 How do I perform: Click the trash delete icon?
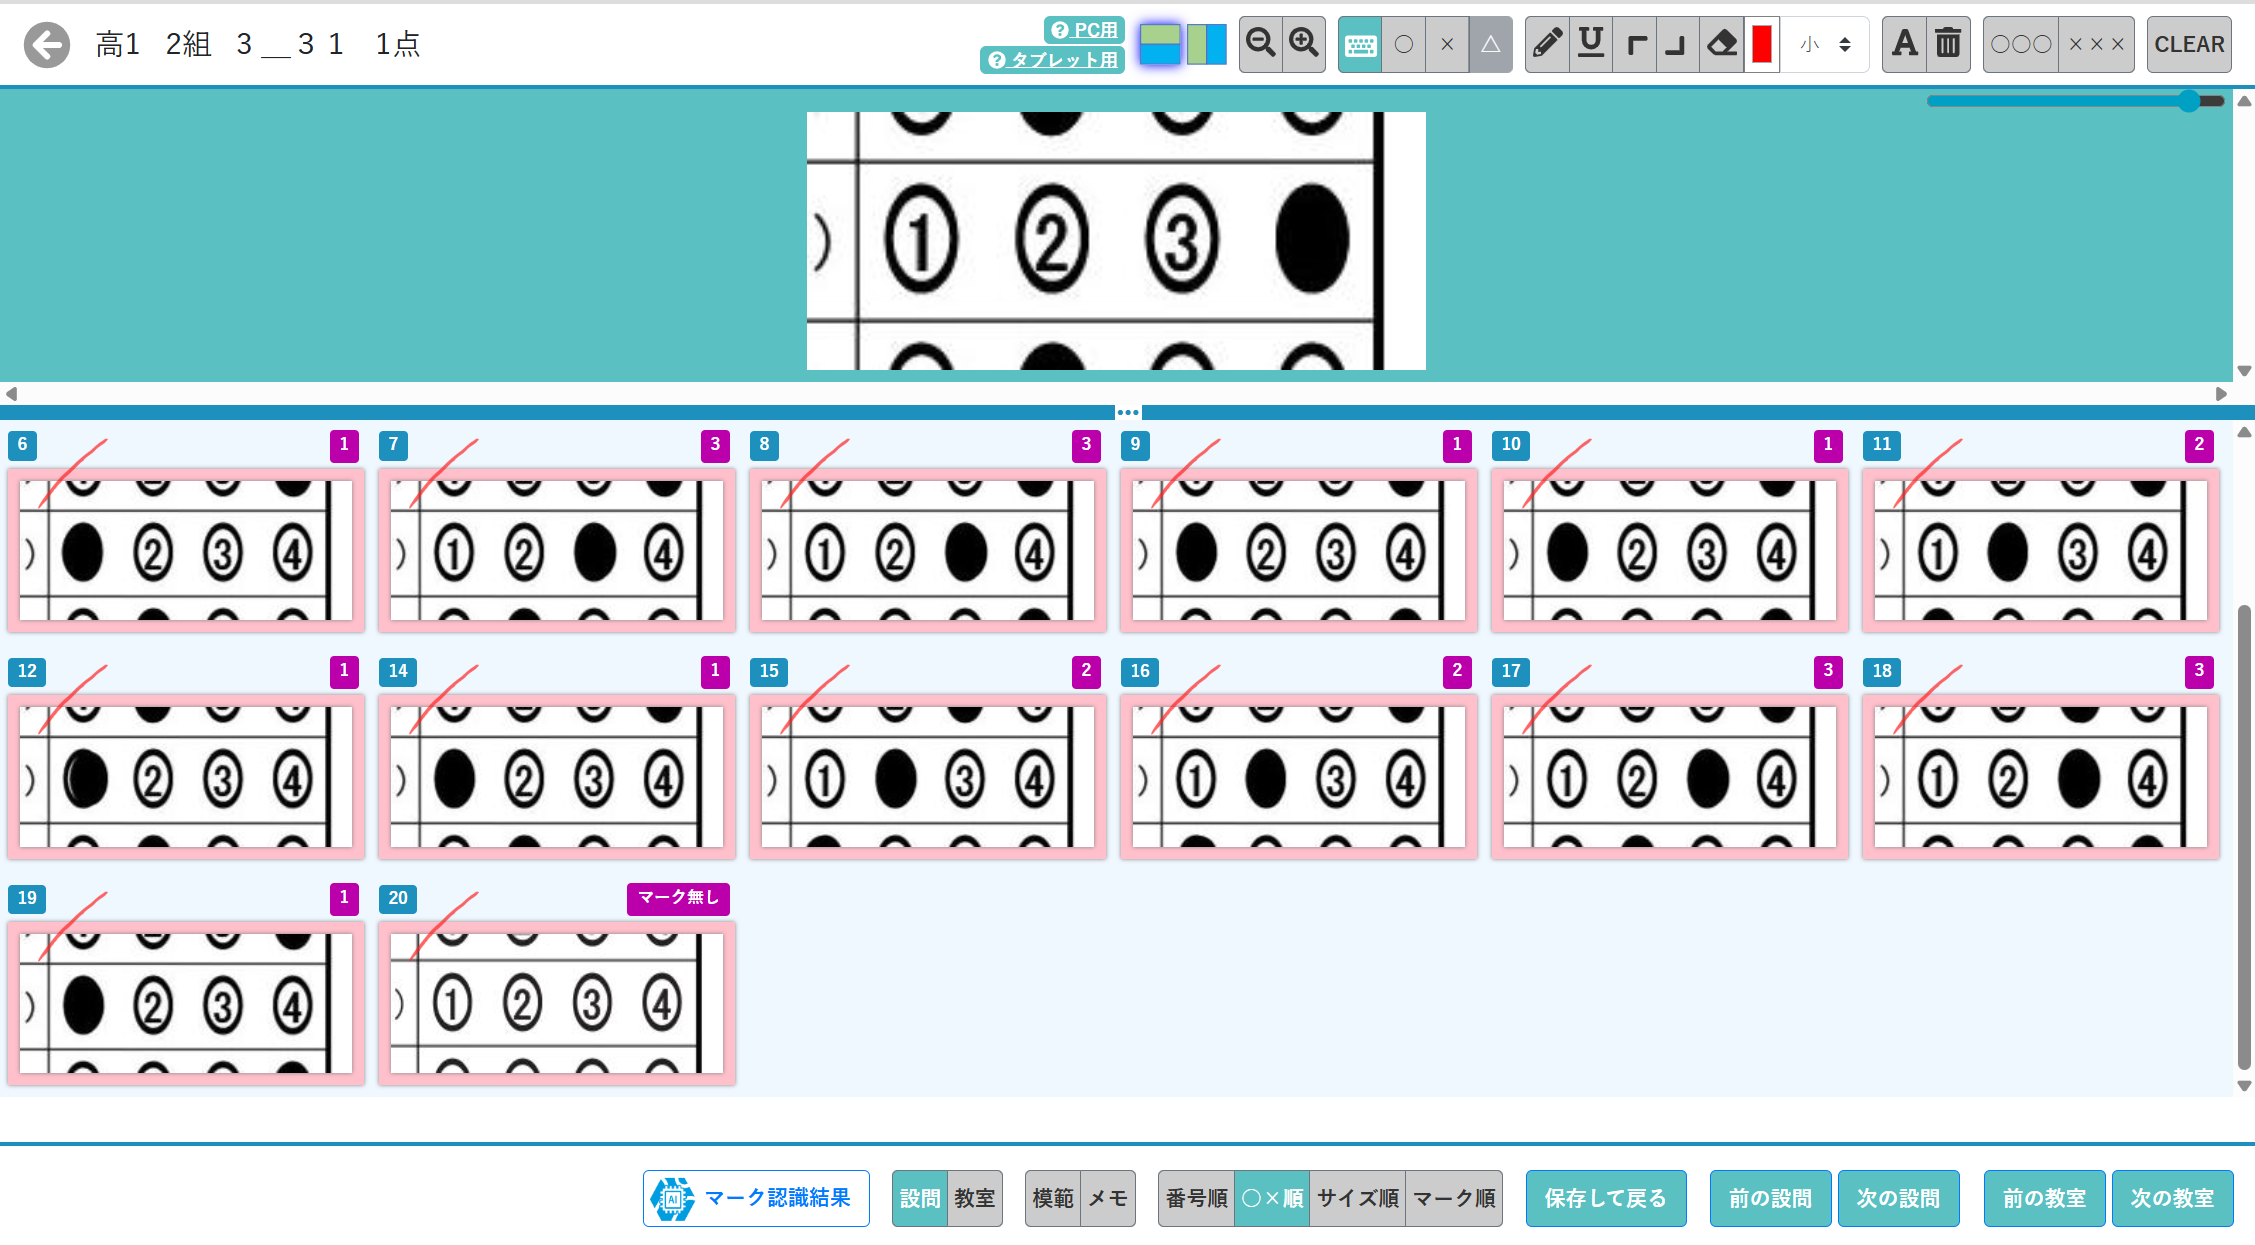pos(1948,44)
